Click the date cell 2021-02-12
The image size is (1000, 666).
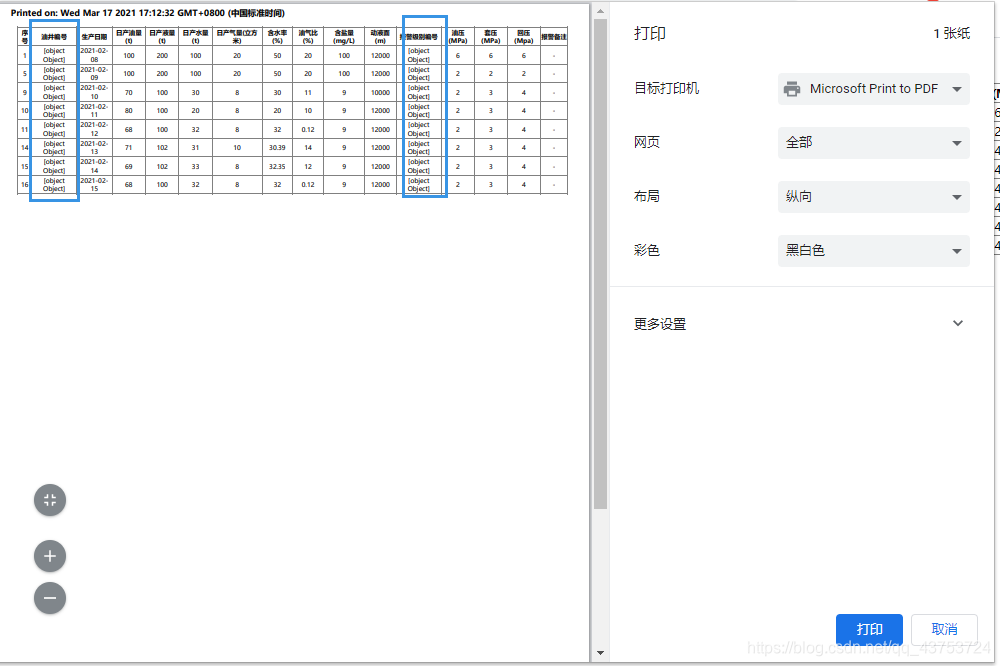pos(94,130)
